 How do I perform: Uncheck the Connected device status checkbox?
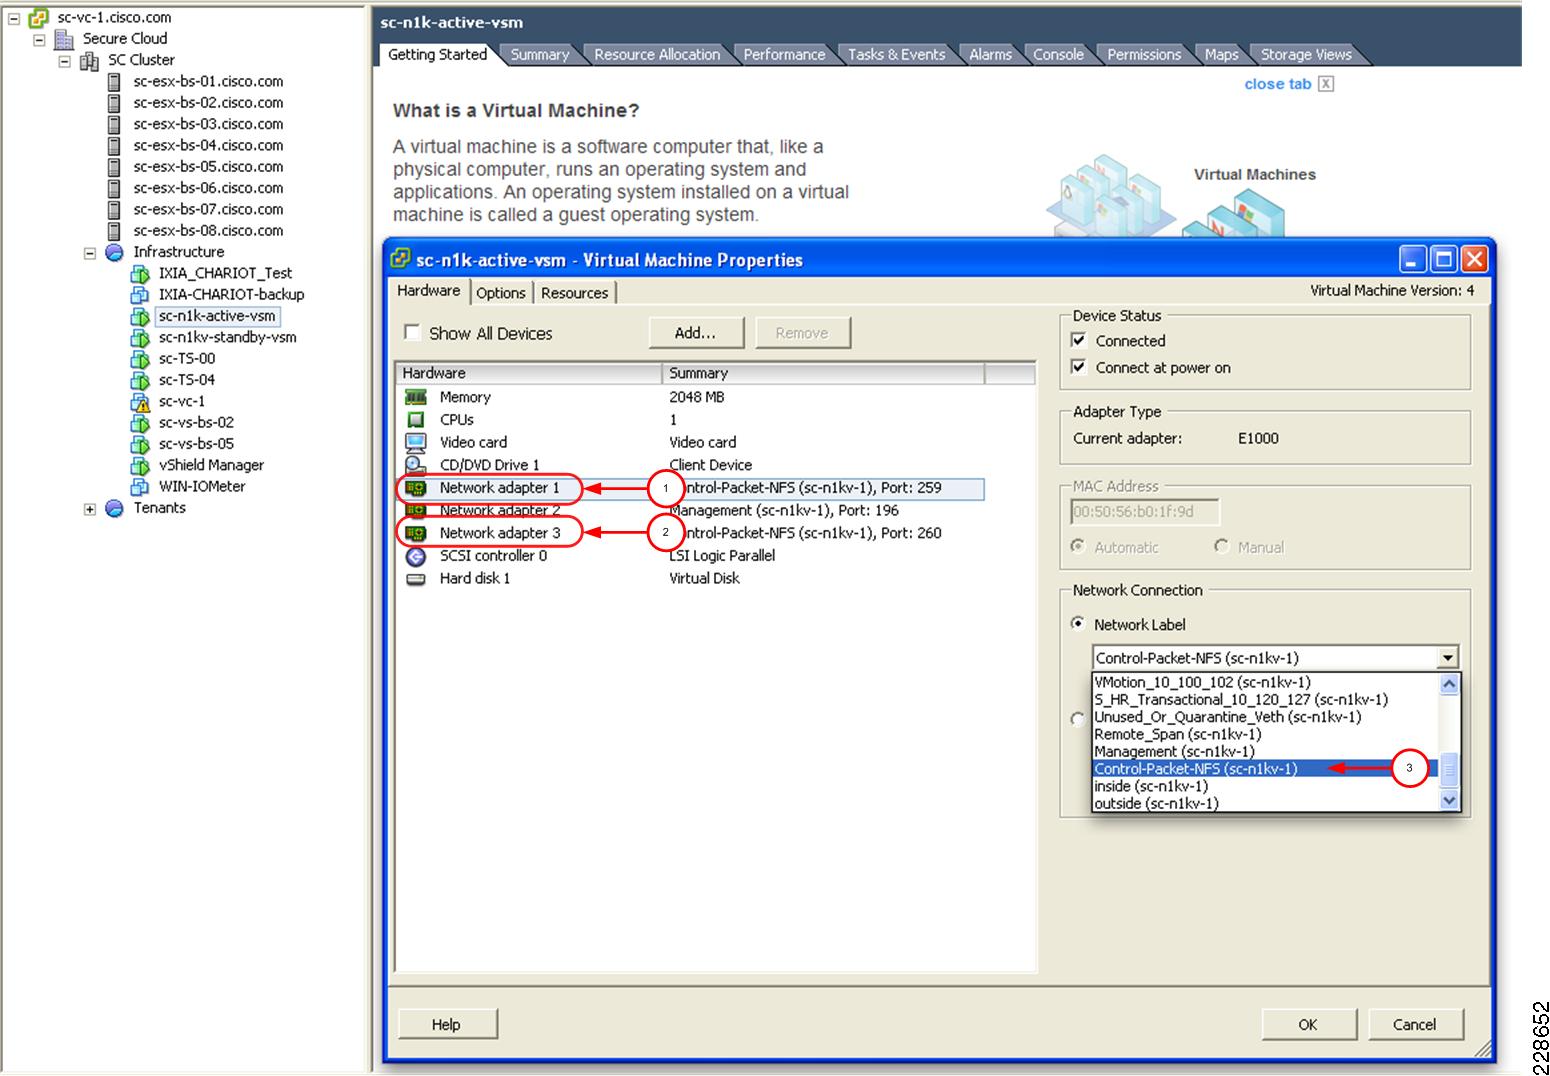click(x=1078, y=340)
